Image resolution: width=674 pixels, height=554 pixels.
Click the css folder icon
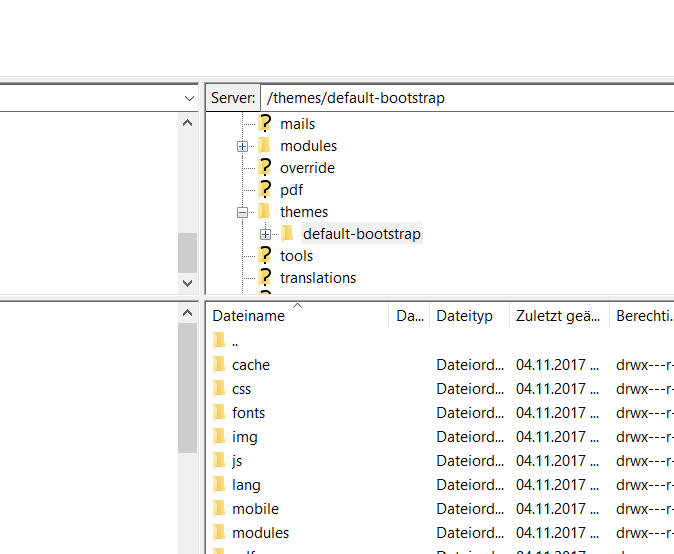point(219,389)
